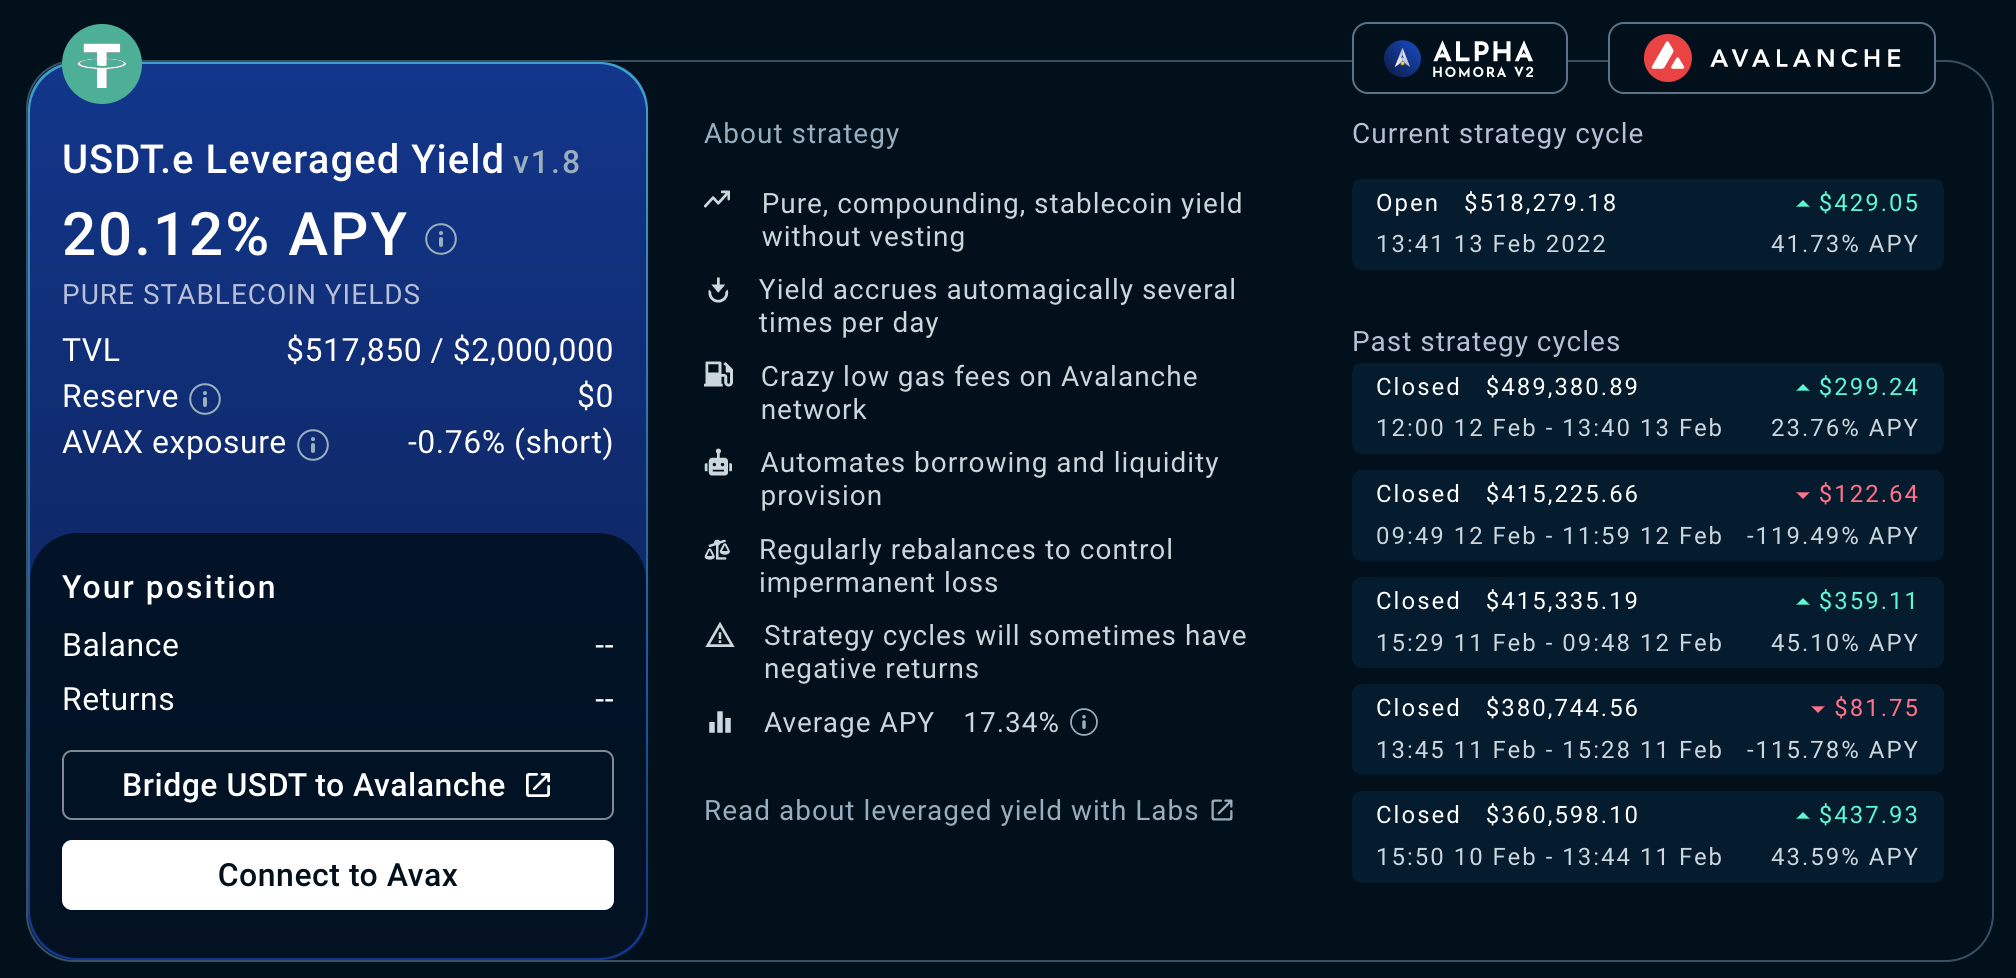This screenshot has height=978, width=2016.
Task: Click green up arrow next to $437.93
Action: click(x=1803, y=816)
